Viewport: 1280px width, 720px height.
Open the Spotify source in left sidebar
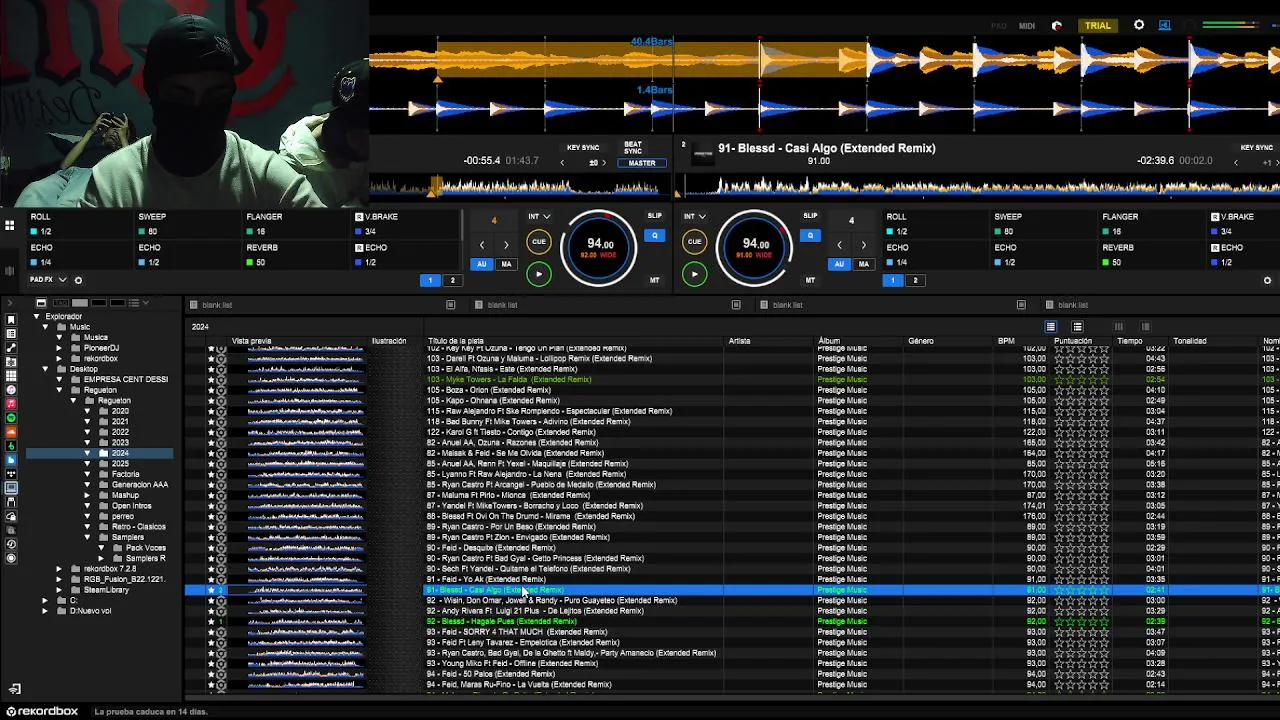[x=11, y=417]
